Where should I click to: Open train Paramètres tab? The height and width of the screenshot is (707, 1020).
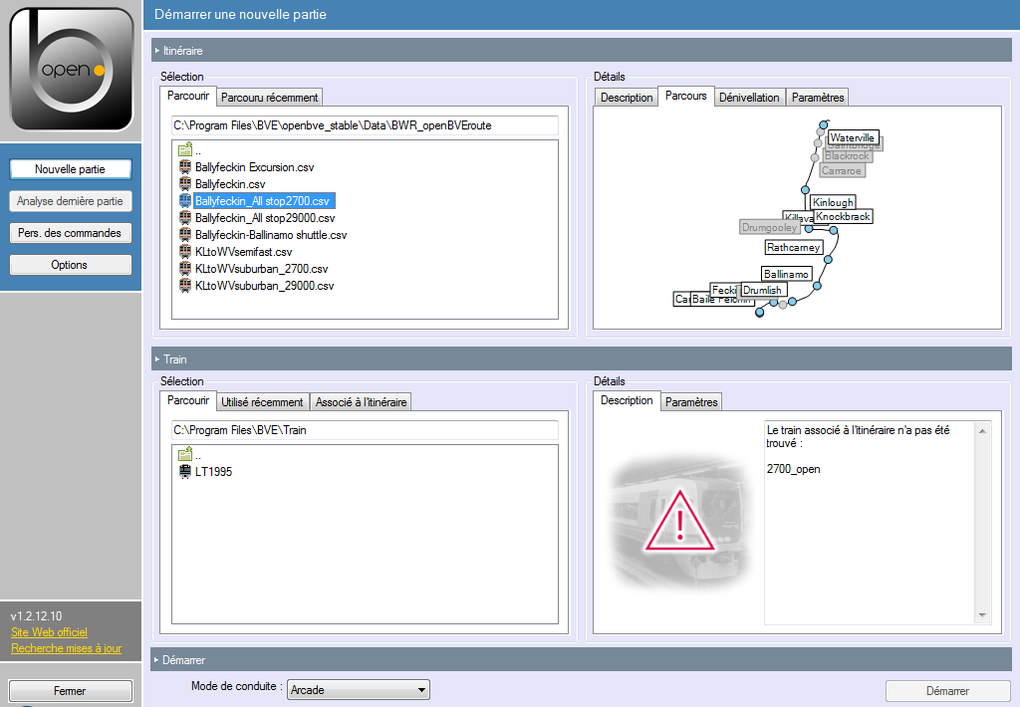pyautogui.click(x=691, y=402)
